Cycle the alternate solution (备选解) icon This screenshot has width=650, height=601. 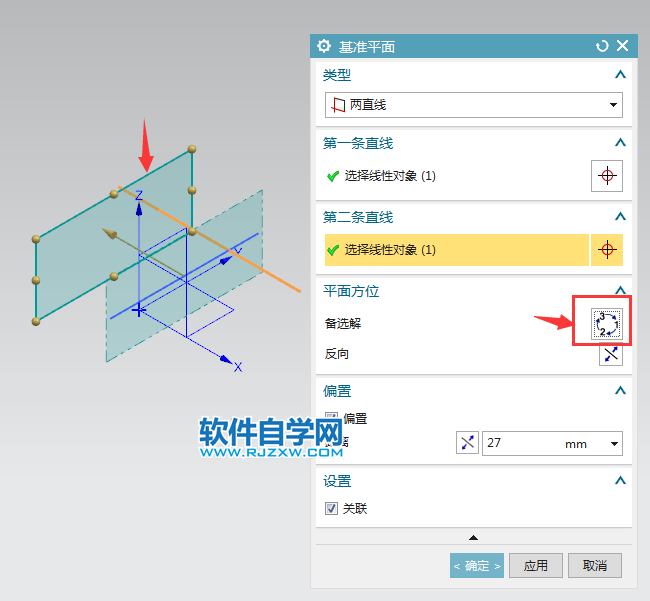pyautogui.click(x=606, y=324)
